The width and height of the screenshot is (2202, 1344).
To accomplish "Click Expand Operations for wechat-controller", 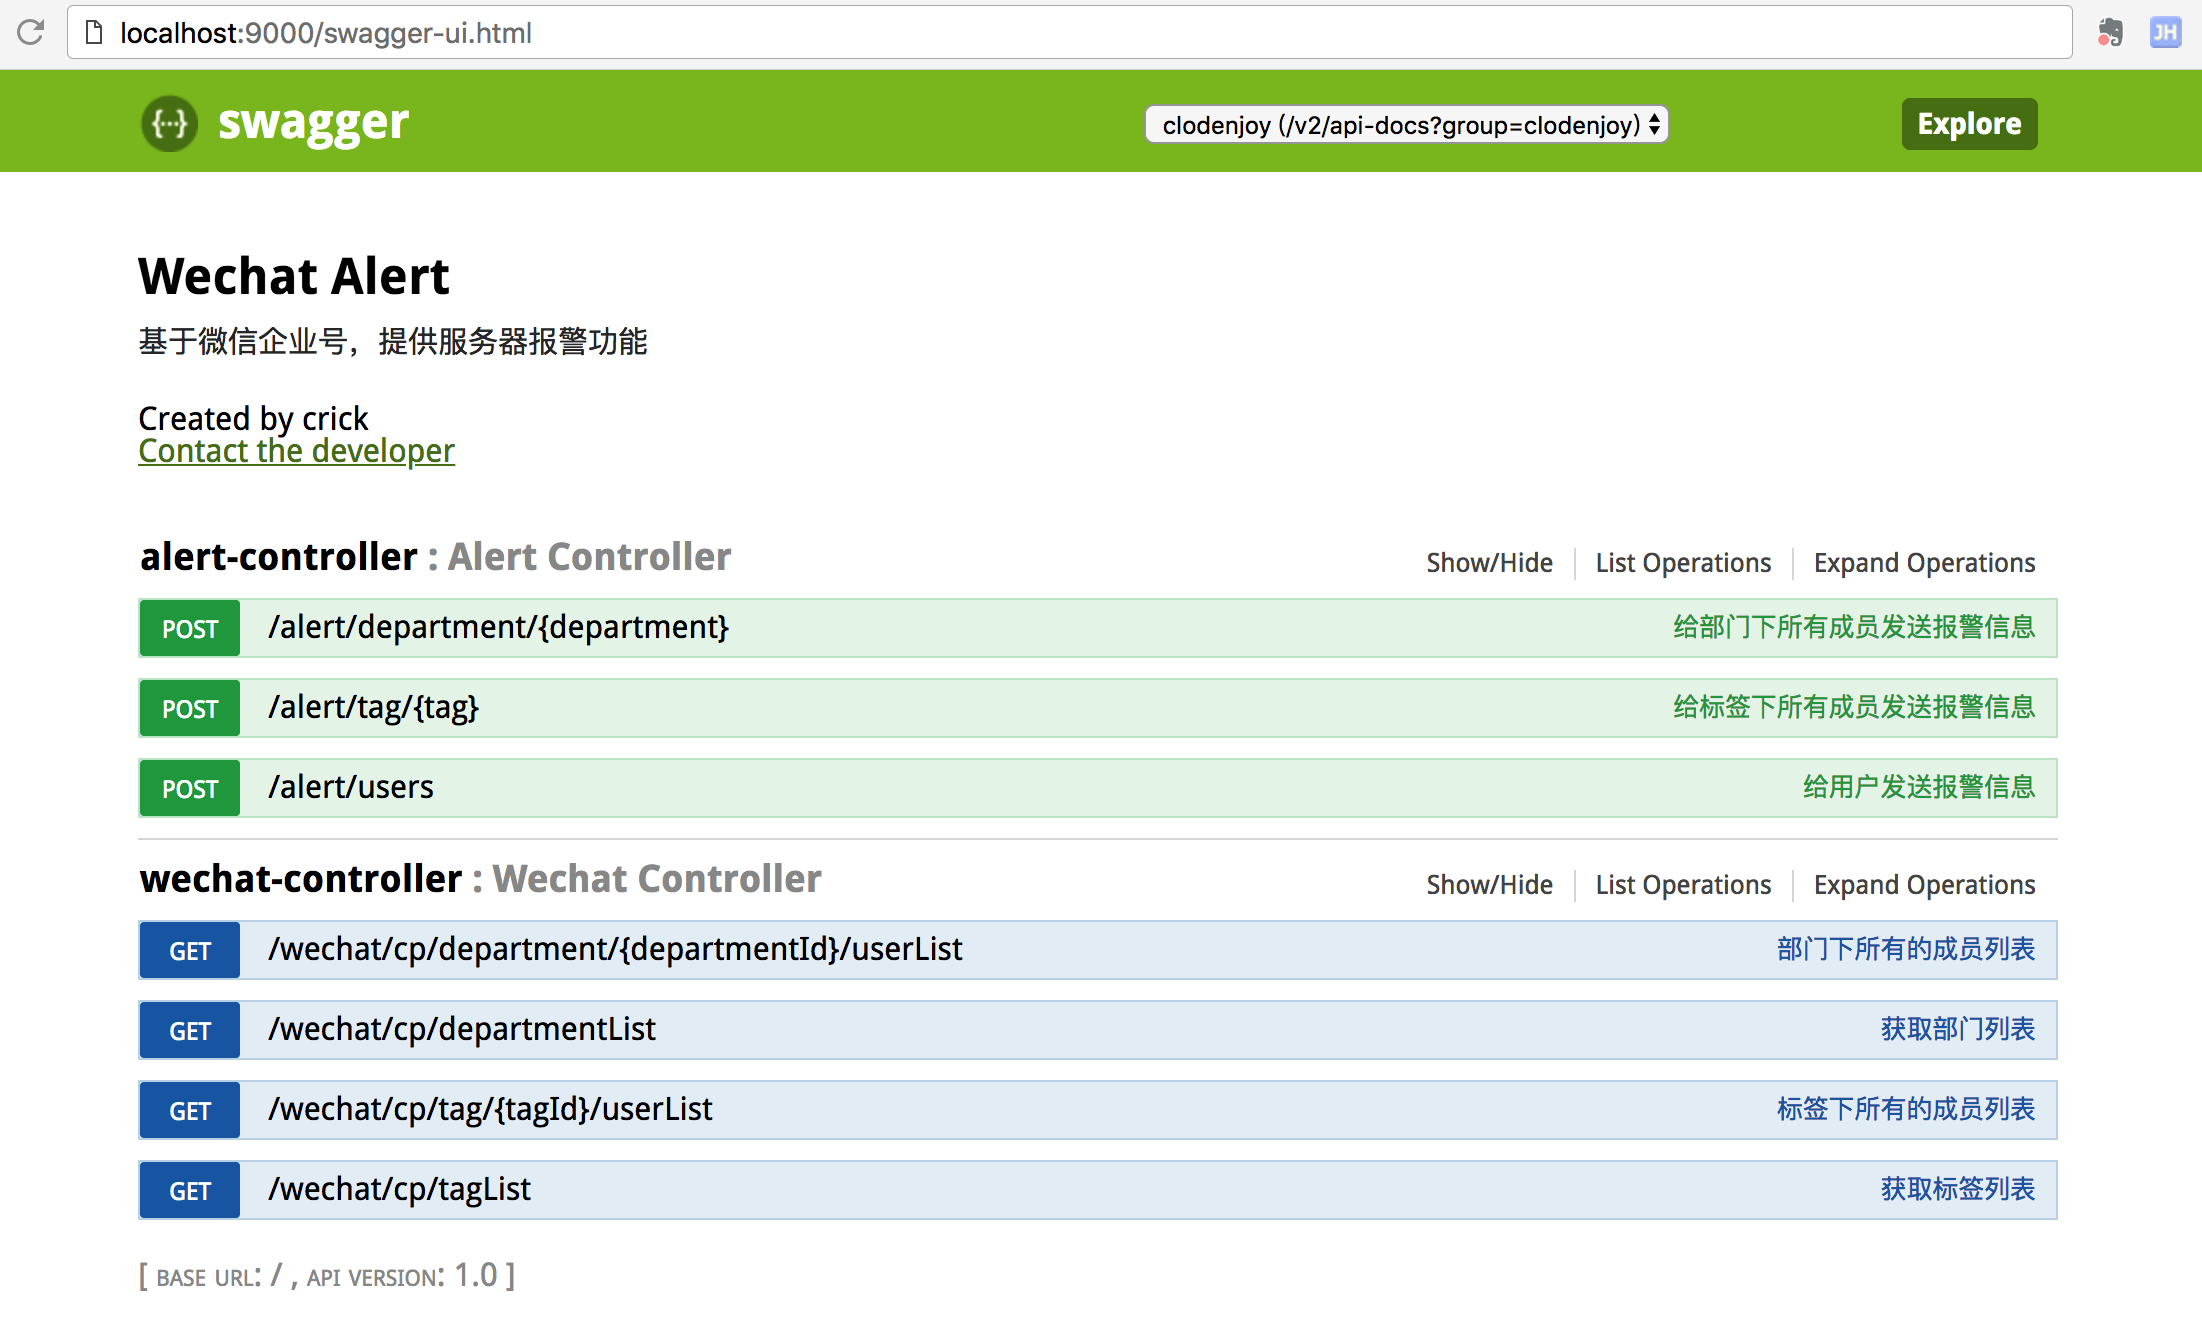I will [1924, 885].
